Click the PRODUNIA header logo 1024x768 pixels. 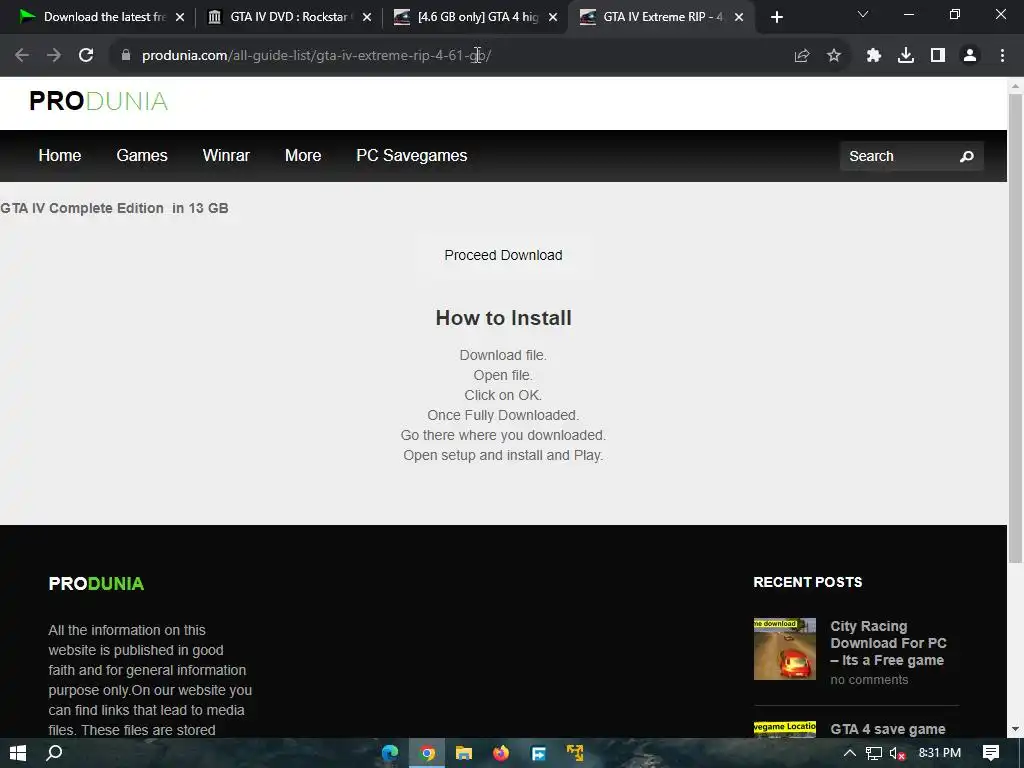99,101
